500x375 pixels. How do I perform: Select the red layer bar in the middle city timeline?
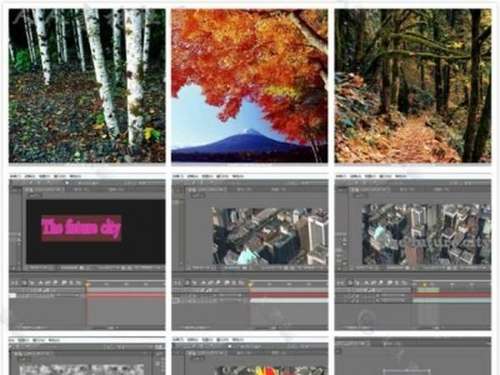tap(289, 295)
